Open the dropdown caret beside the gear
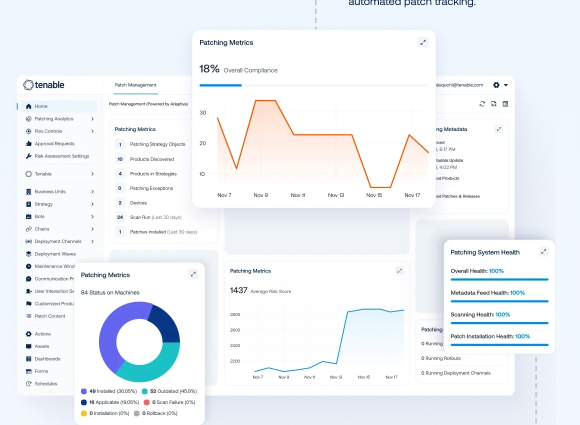580x425 pixels. tap(506, 85)
